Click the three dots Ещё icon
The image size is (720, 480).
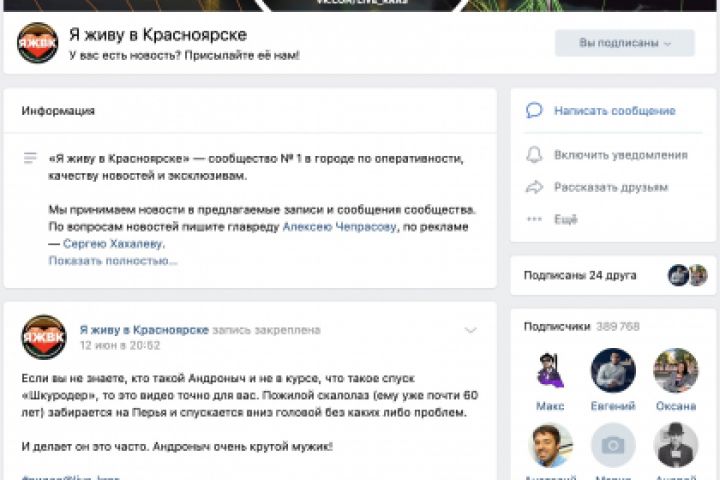point(534,219)
